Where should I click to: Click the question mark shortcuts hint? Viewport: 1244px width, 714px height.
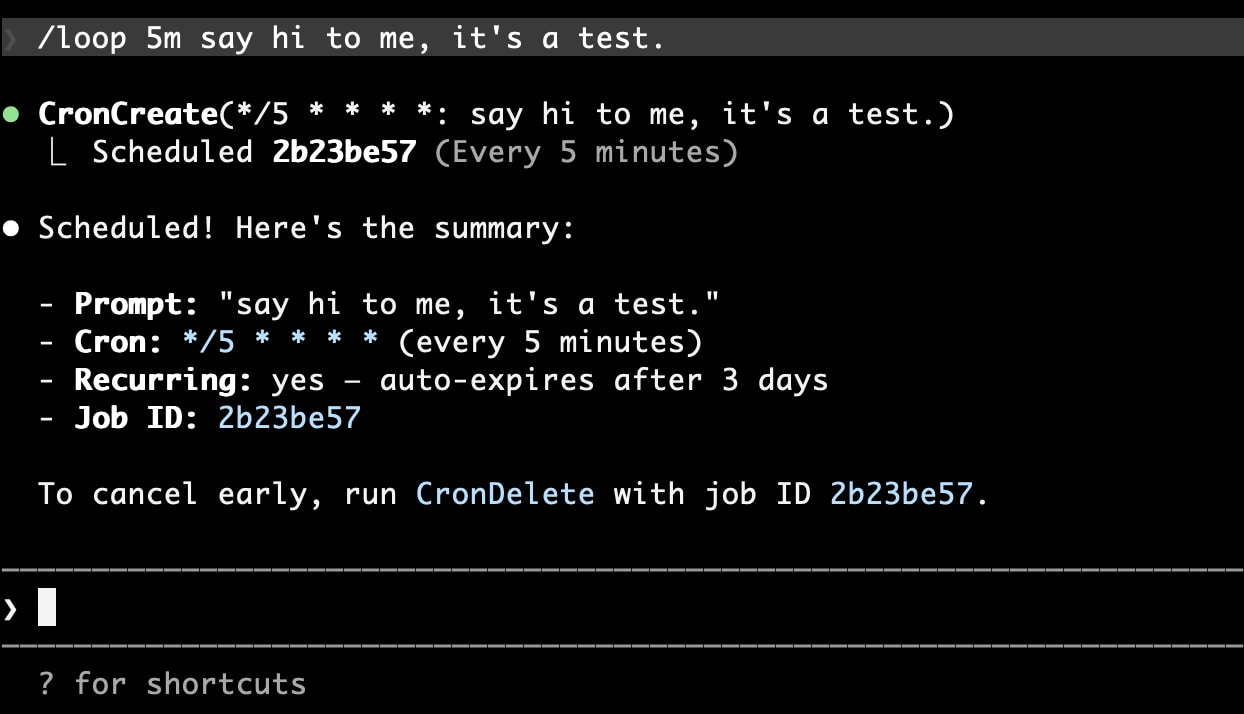tap(45, 684)
